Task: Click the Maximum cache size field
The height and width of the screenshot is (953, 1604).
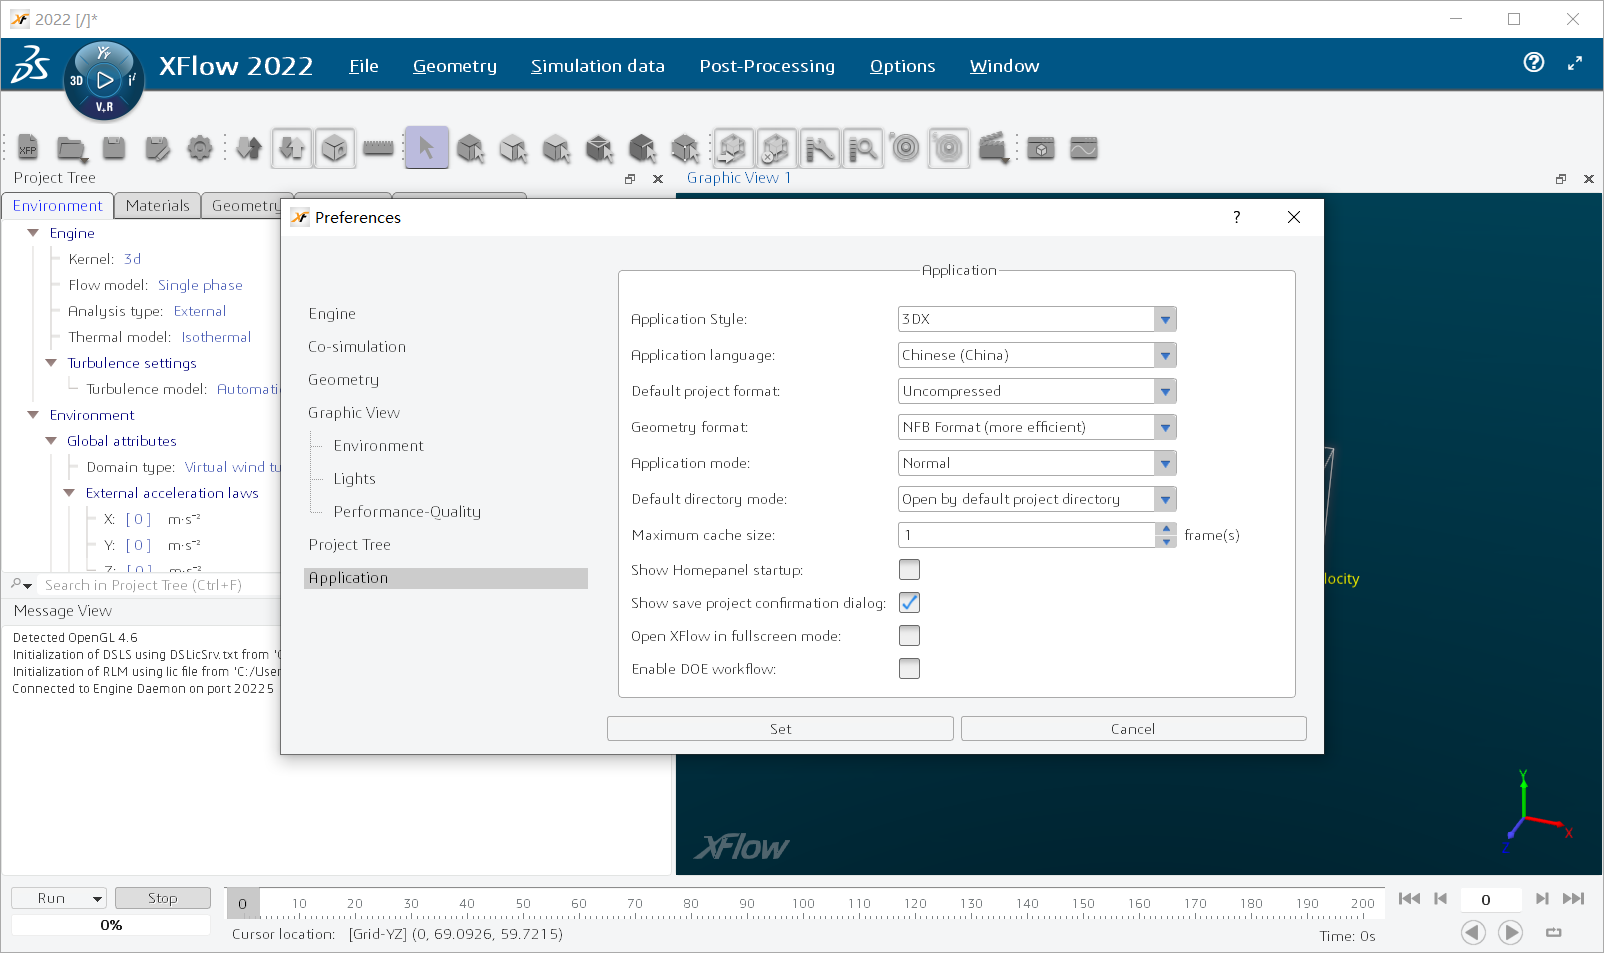Action: 1027,535
